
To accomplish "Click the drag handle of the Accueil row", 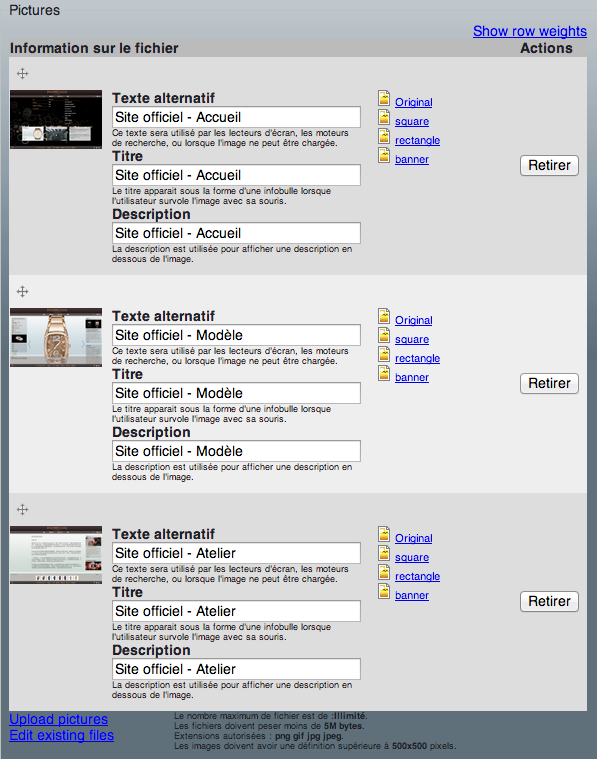I will [x=22, y=74].
